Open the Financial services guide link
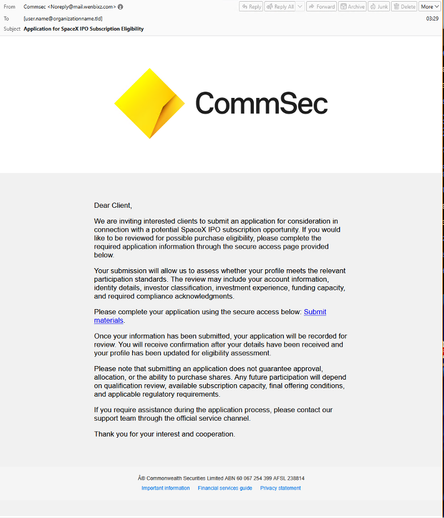Screen dimensions: 444x518 225,488
